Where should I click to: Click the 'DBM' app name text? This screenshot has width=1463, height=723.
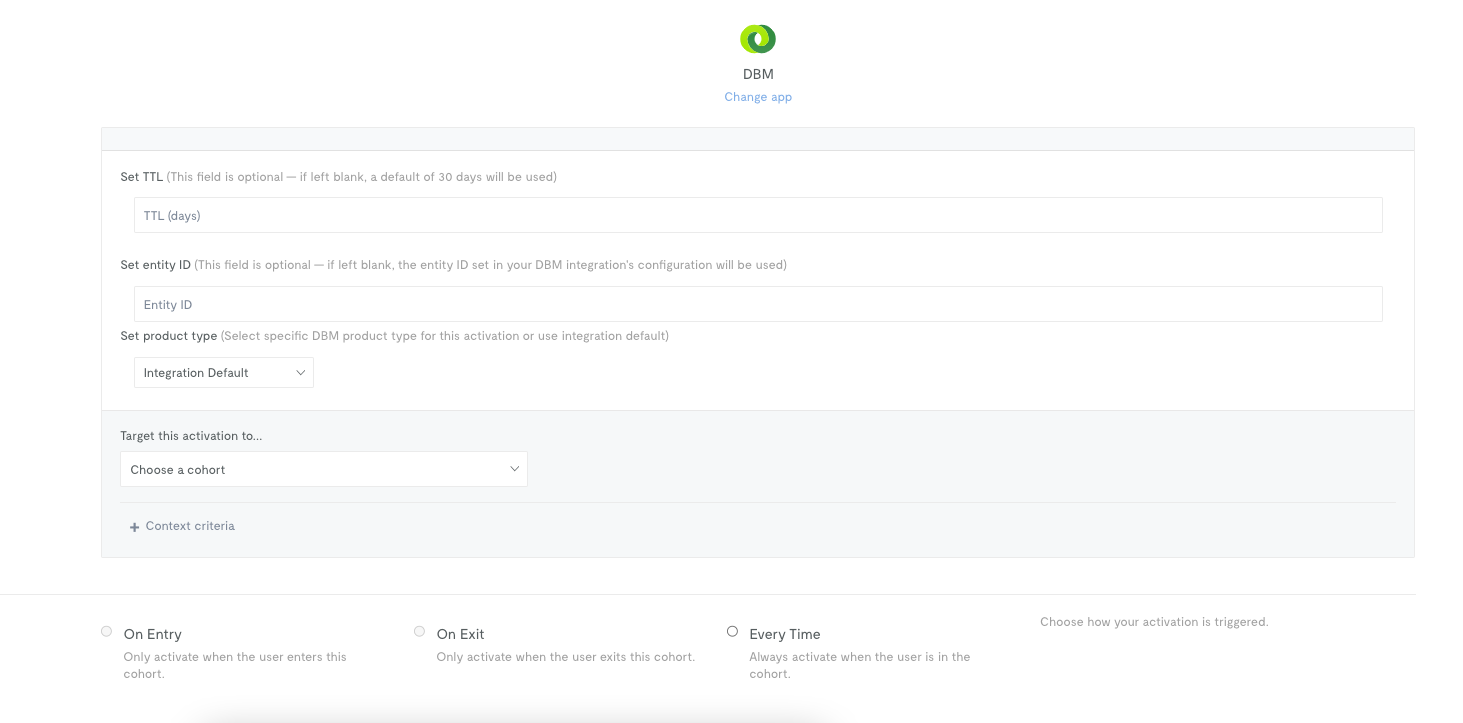(758, 74)
